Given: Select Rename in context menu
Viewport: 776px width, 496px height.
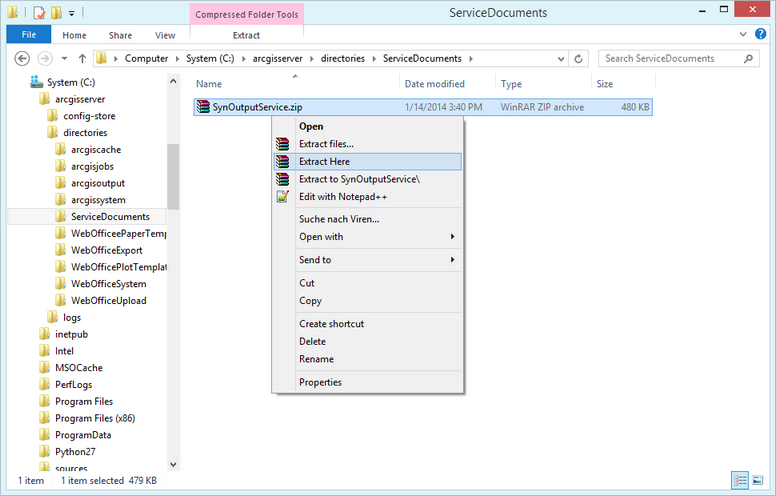Looking at the screenshot, I should 367,359.
